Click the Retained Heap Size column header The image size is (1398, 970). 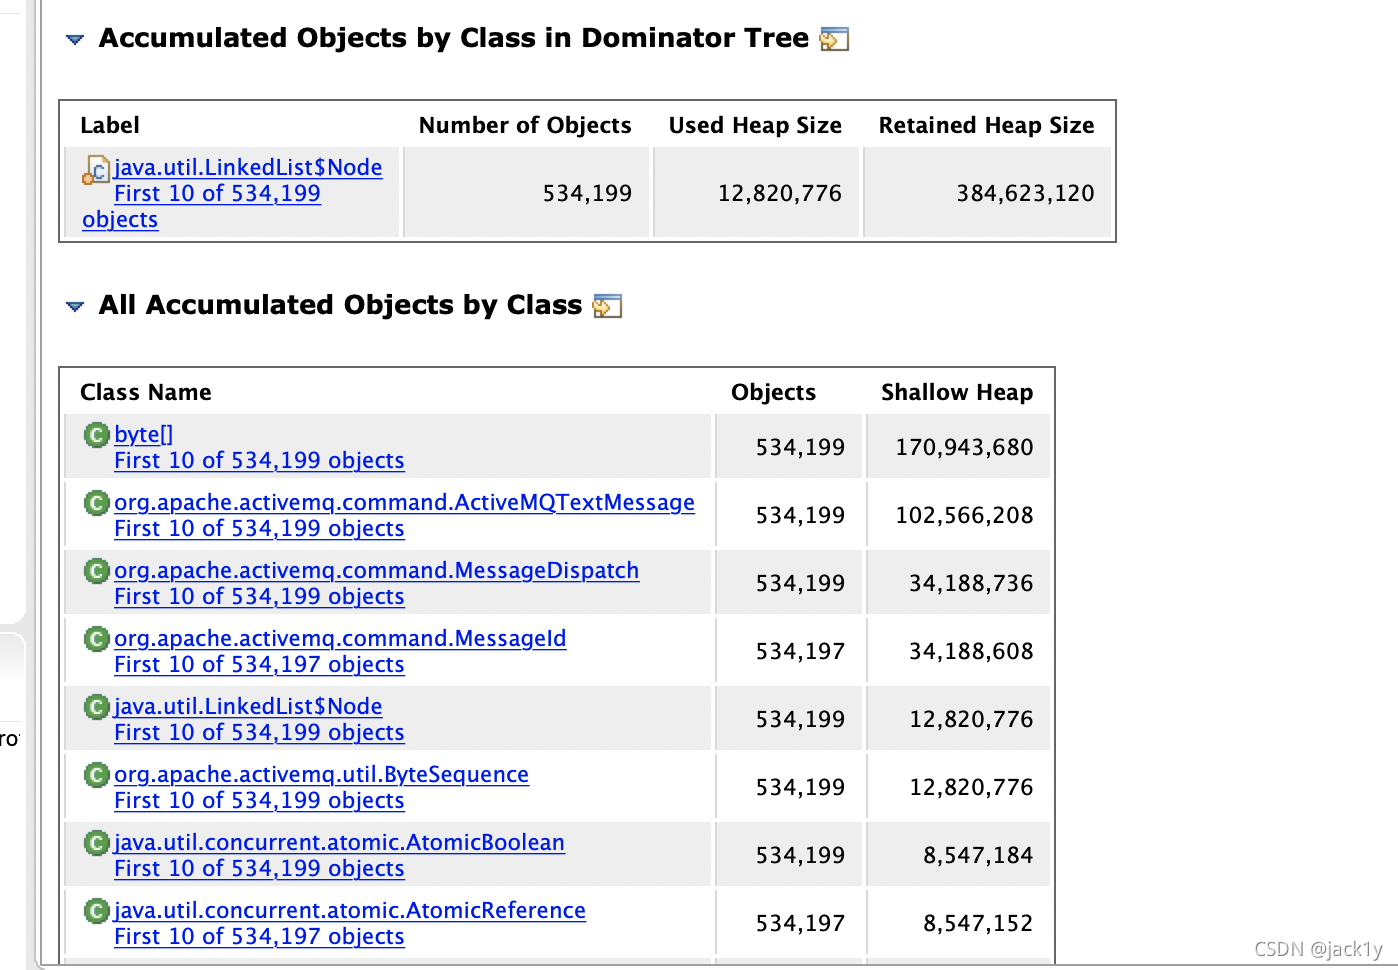[x=986, y=125]
